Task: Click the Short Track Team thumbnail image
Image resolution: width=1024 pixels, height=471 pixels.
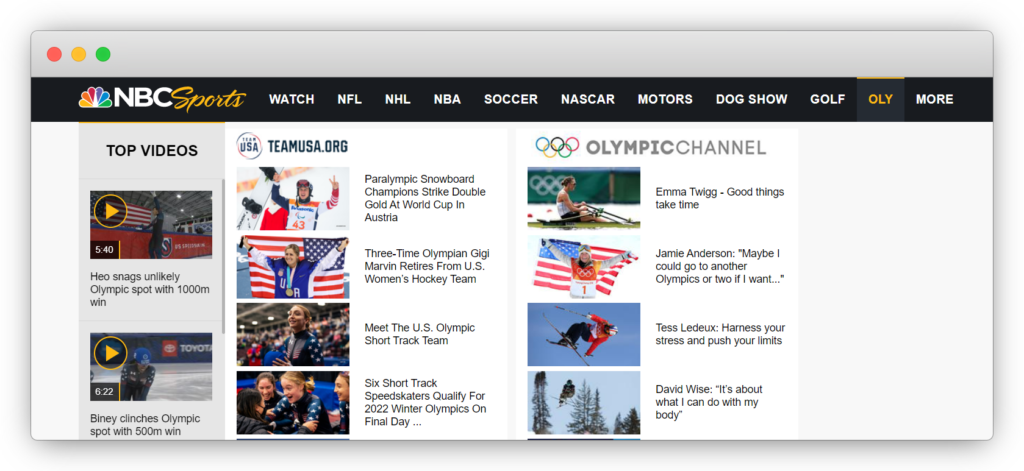Action: (x=293, y=334)
